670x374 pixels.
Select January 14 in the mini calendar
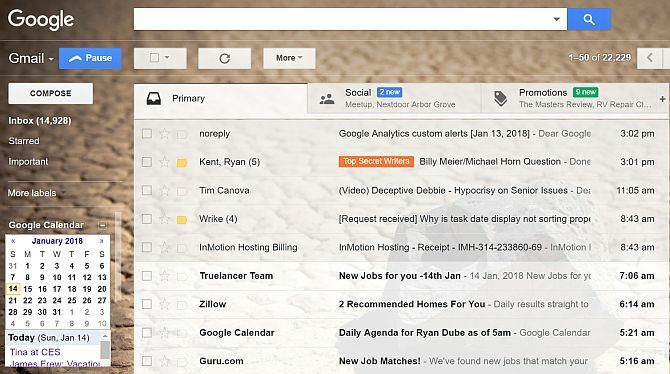click(13, 289)
